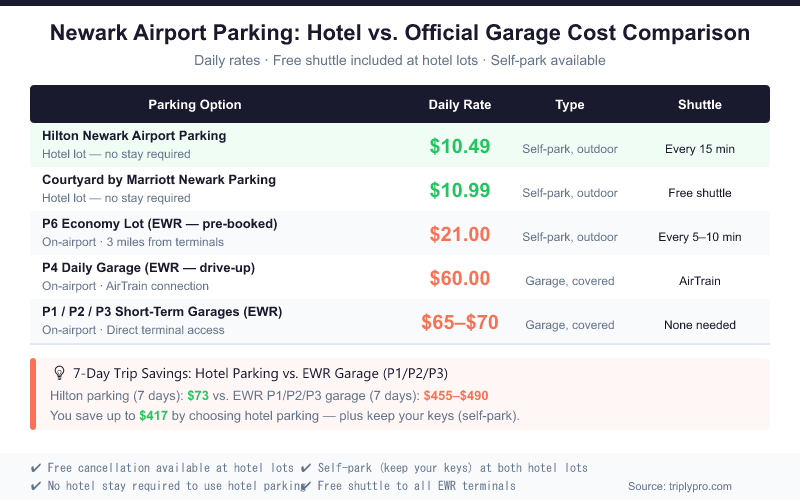This screenshot has height=500, width=800.
Task: Click P1 / P2 / P3 Short-Term Garages title
Action: click(x=162, y=311)
